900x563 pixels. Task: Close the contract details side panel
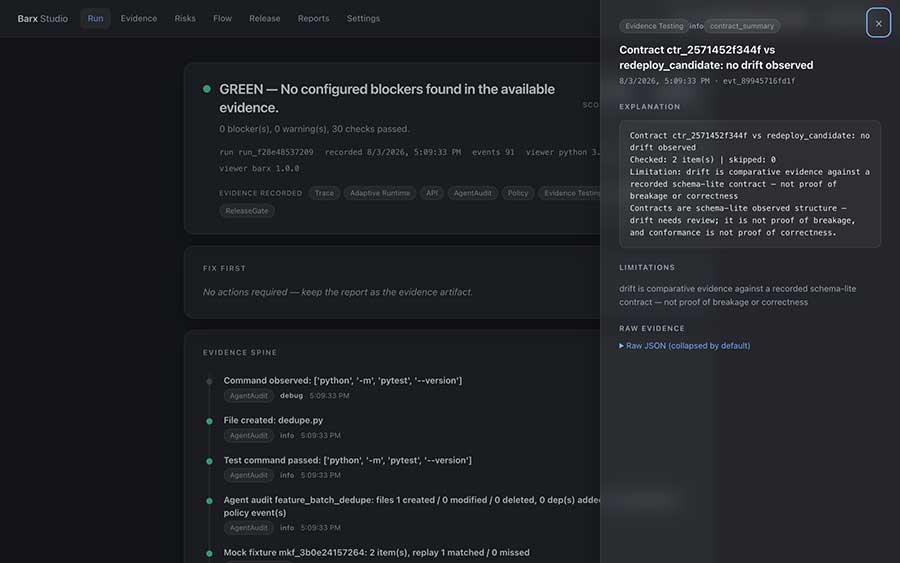pos(878,23)
